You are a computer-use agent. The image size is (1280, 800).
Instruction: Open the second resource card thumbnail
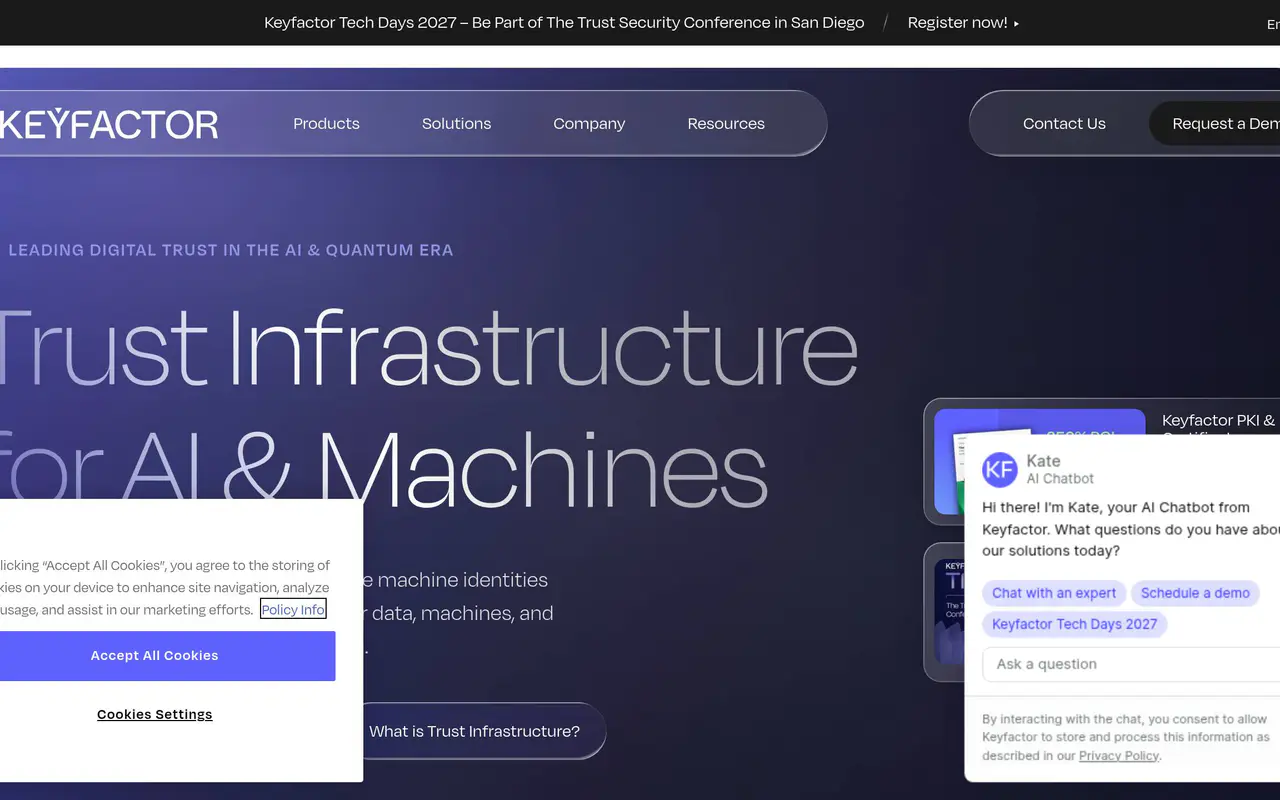coord(949,611)
